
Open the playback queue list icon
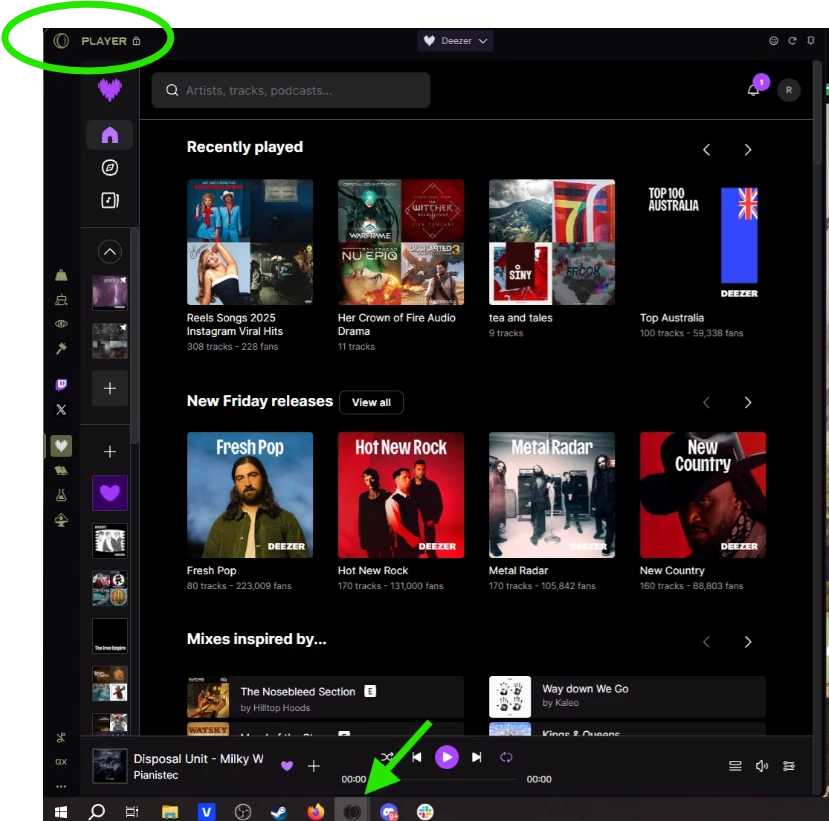(735, 766)
